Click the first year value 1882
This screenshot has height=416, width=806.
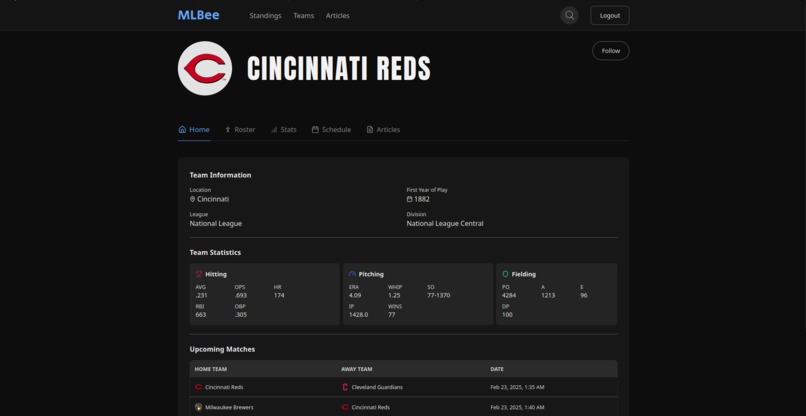pyautogui.click(x=422, y=199)
